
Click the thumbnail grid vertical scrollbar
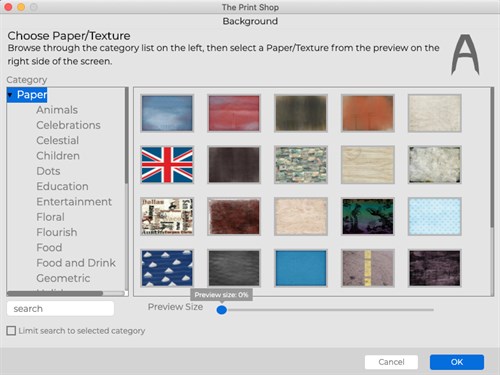tap(492, 158)
